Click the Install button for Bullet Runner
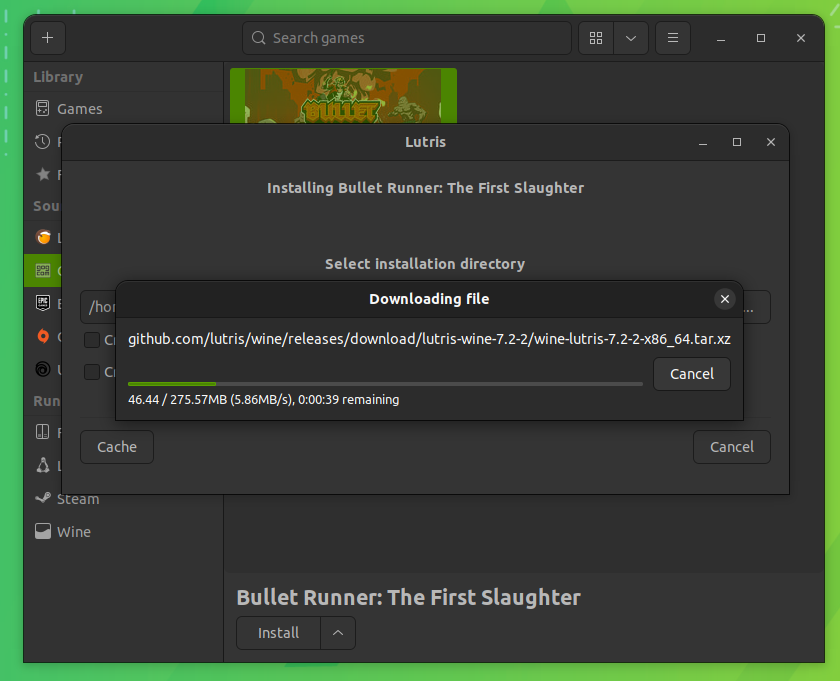The width and height of the screenshot is (840, 681). click(279, 633)
